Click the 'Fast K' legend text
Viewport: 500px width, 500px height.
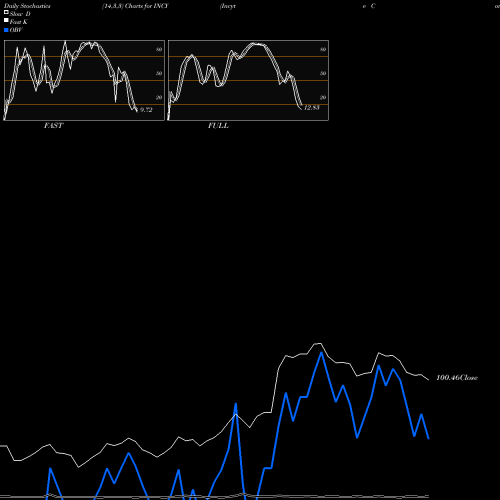[19, 22]
